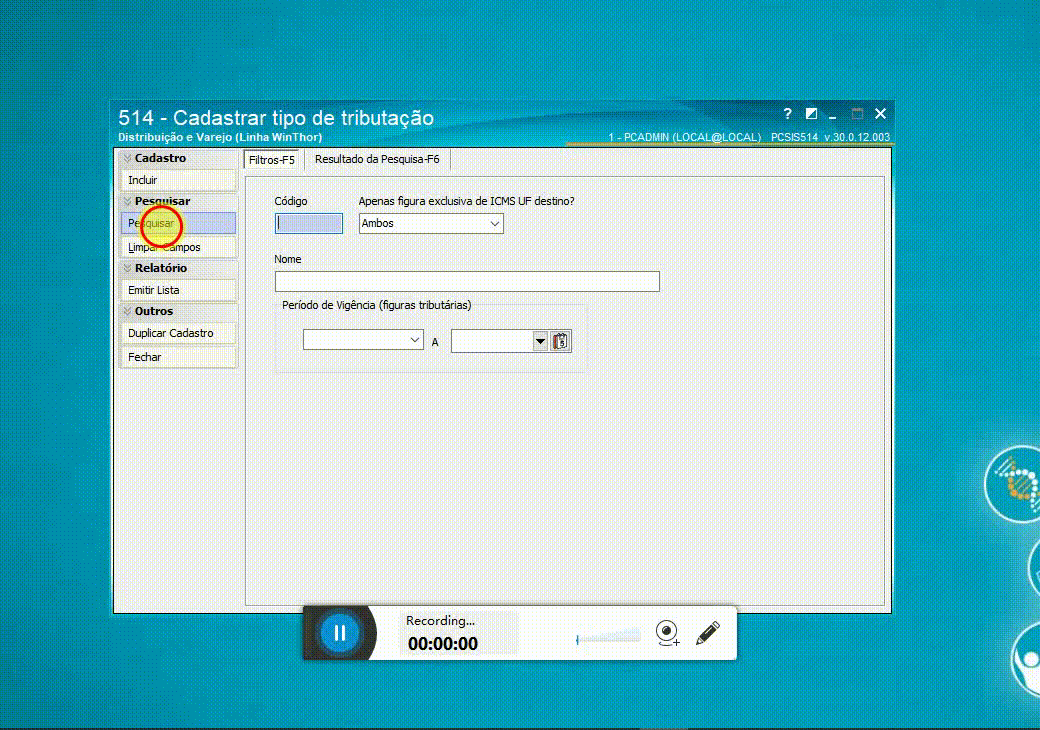Screen dimensions: 1040x730
Task: Collapse the Cadastro section
Action: click(x=127, y=158)
